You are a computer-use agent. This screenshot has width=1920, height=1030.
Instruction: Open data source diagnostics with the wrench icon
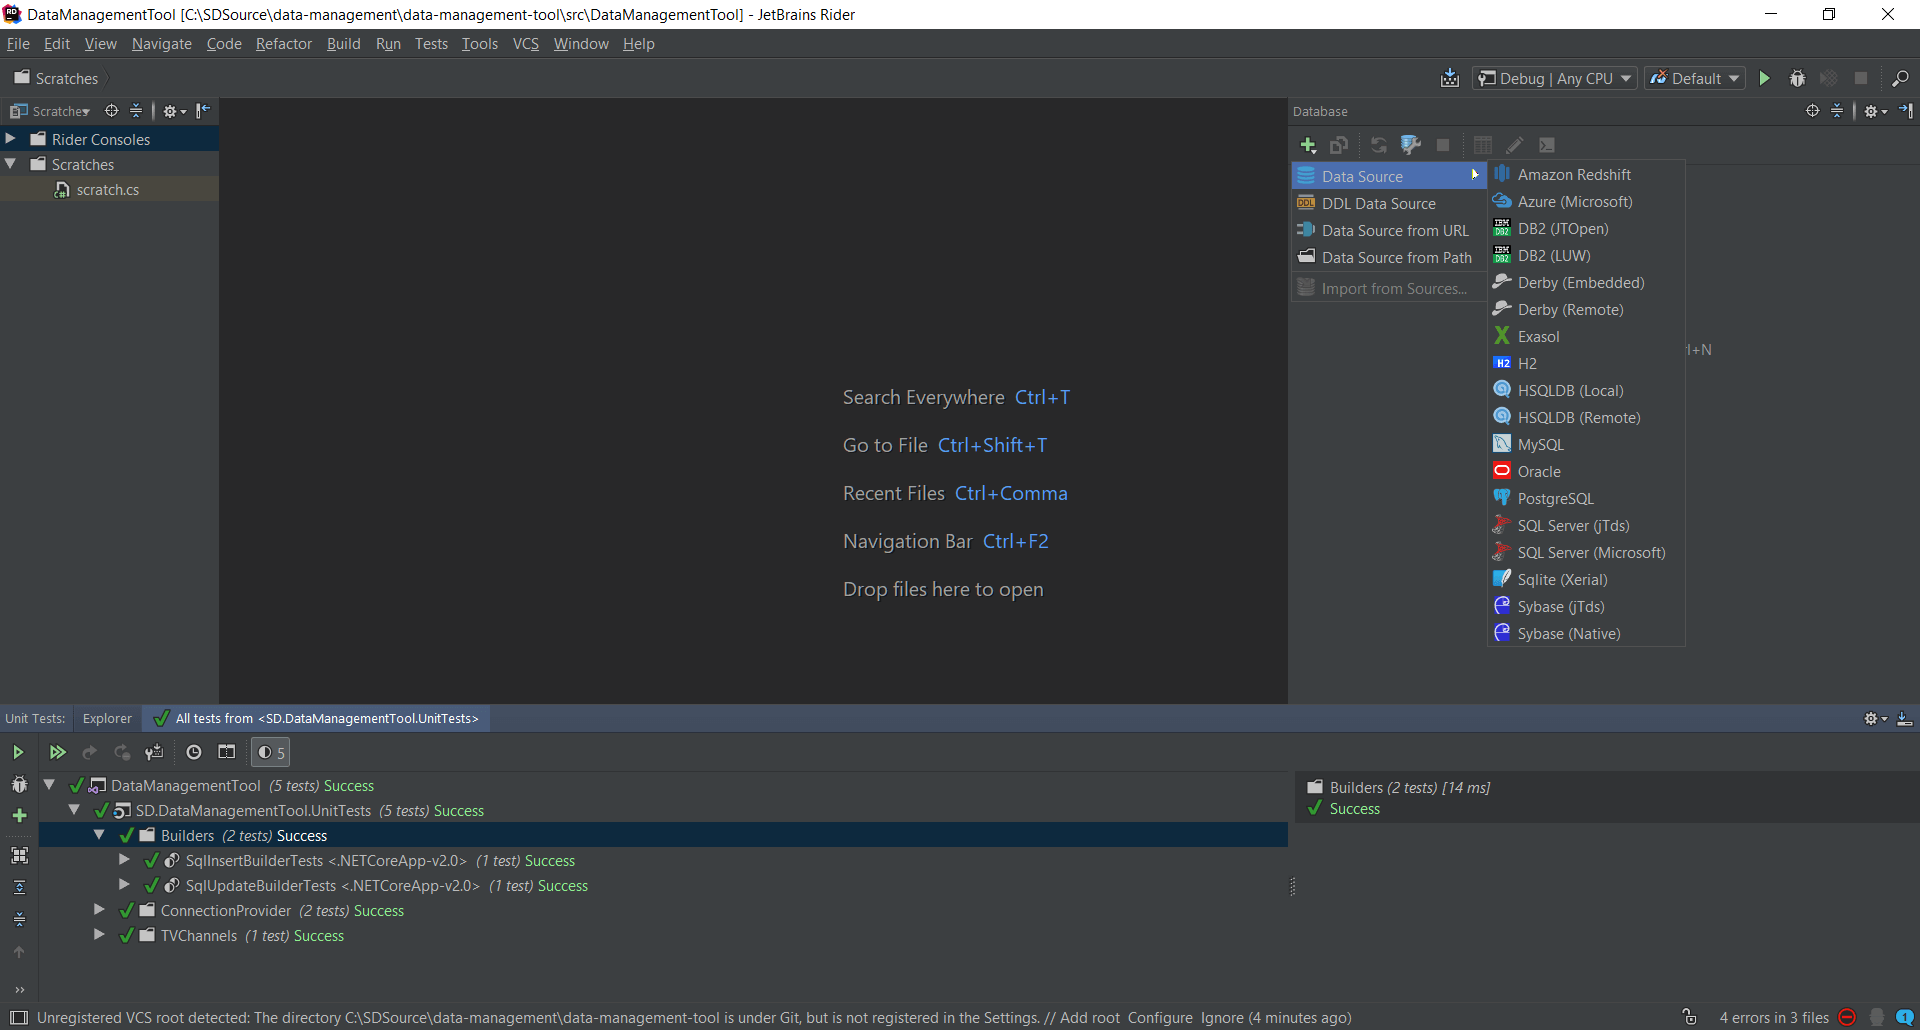tap(1410, 145)
